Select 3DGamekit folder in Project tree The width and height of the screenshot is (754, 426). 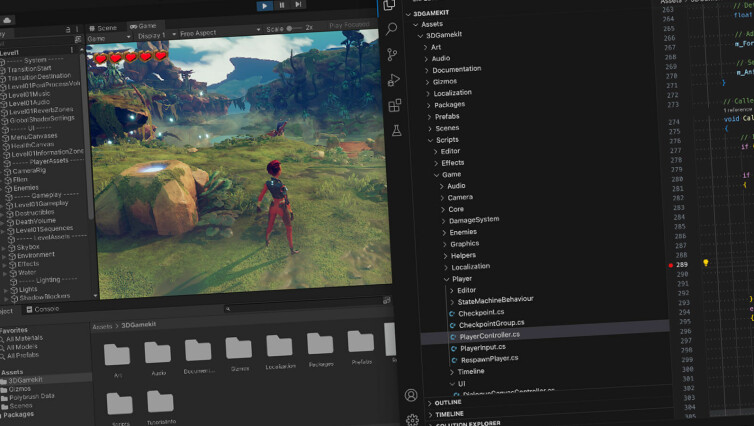25,380
